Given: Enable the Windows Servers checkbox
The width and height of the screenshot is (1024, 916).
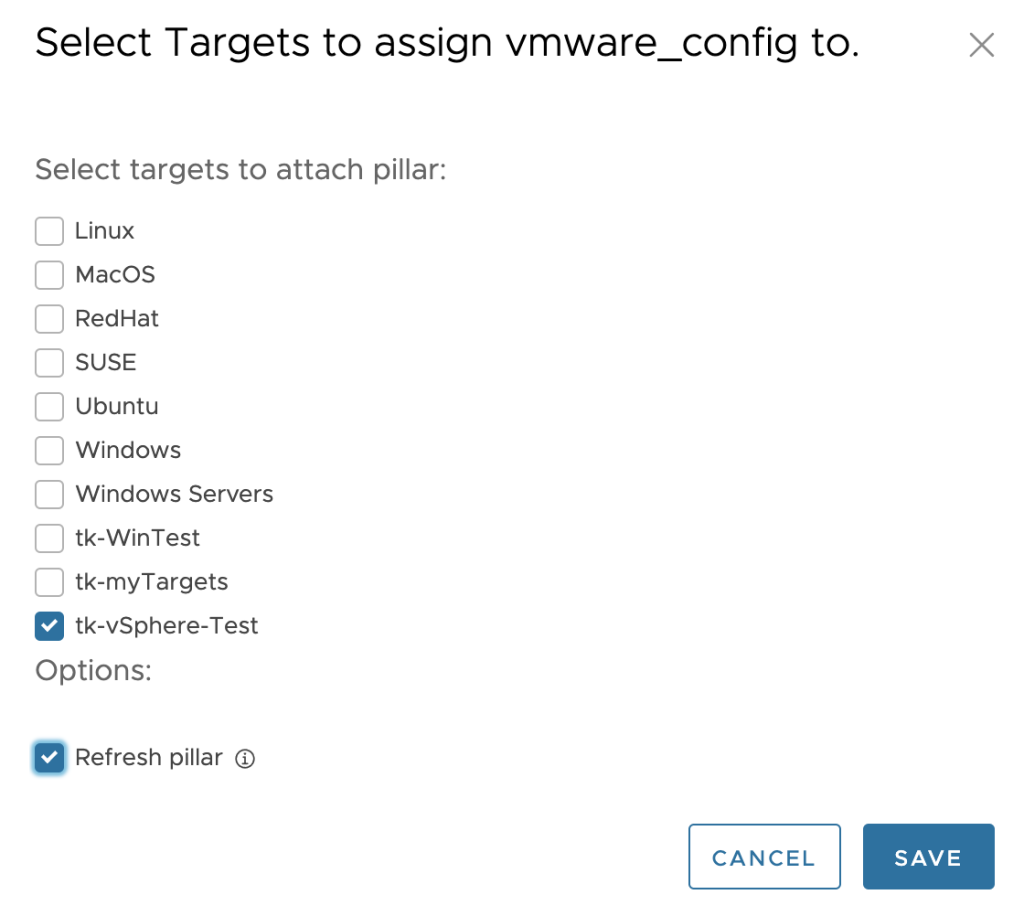Looking at the screenshot, I should [x=50, y=494].
